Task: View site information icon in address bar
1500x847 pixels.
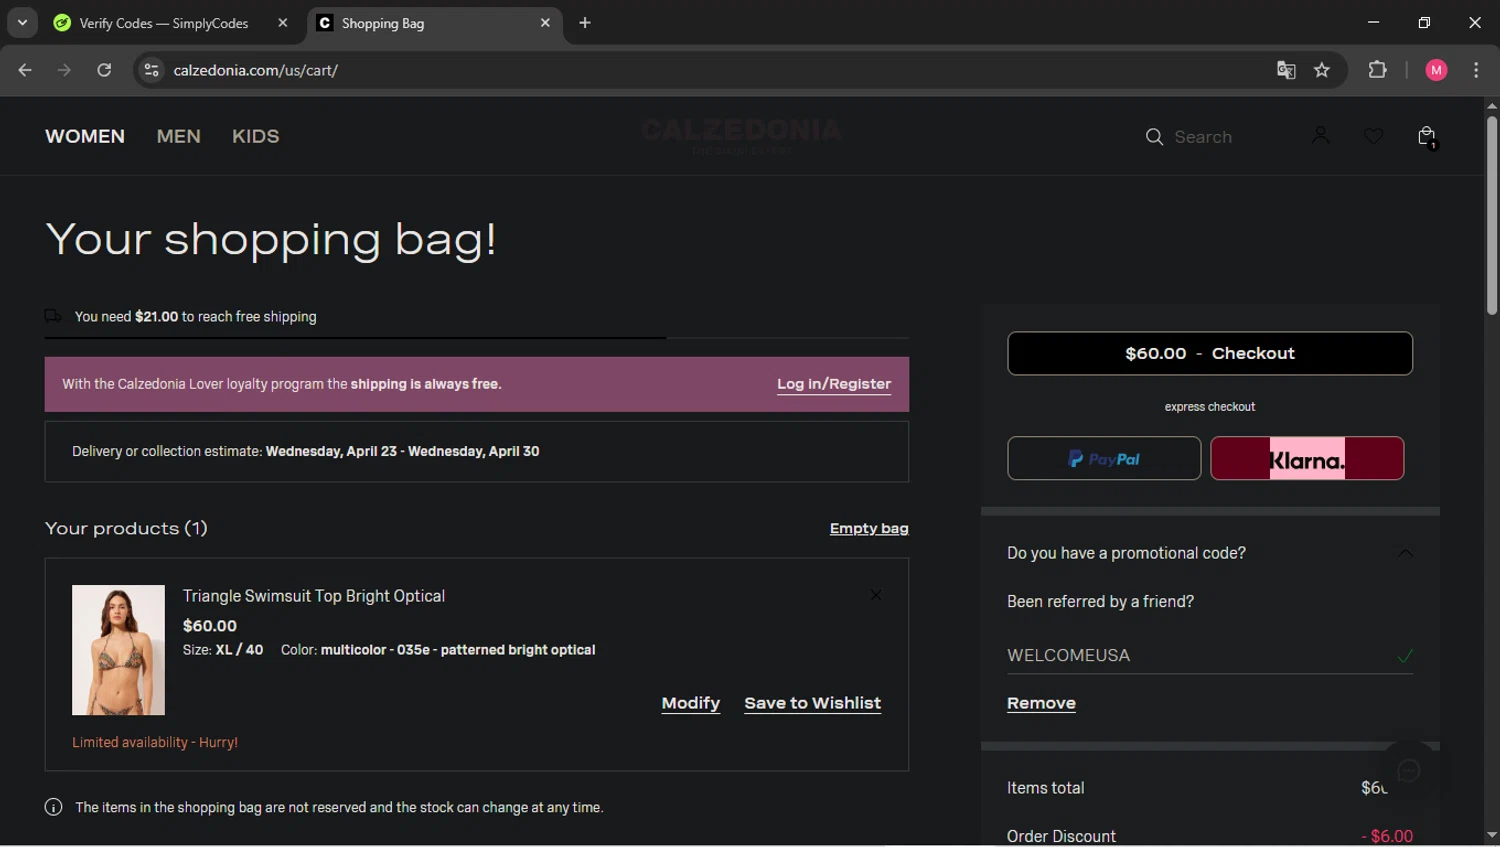Action: tap(151, 70)
